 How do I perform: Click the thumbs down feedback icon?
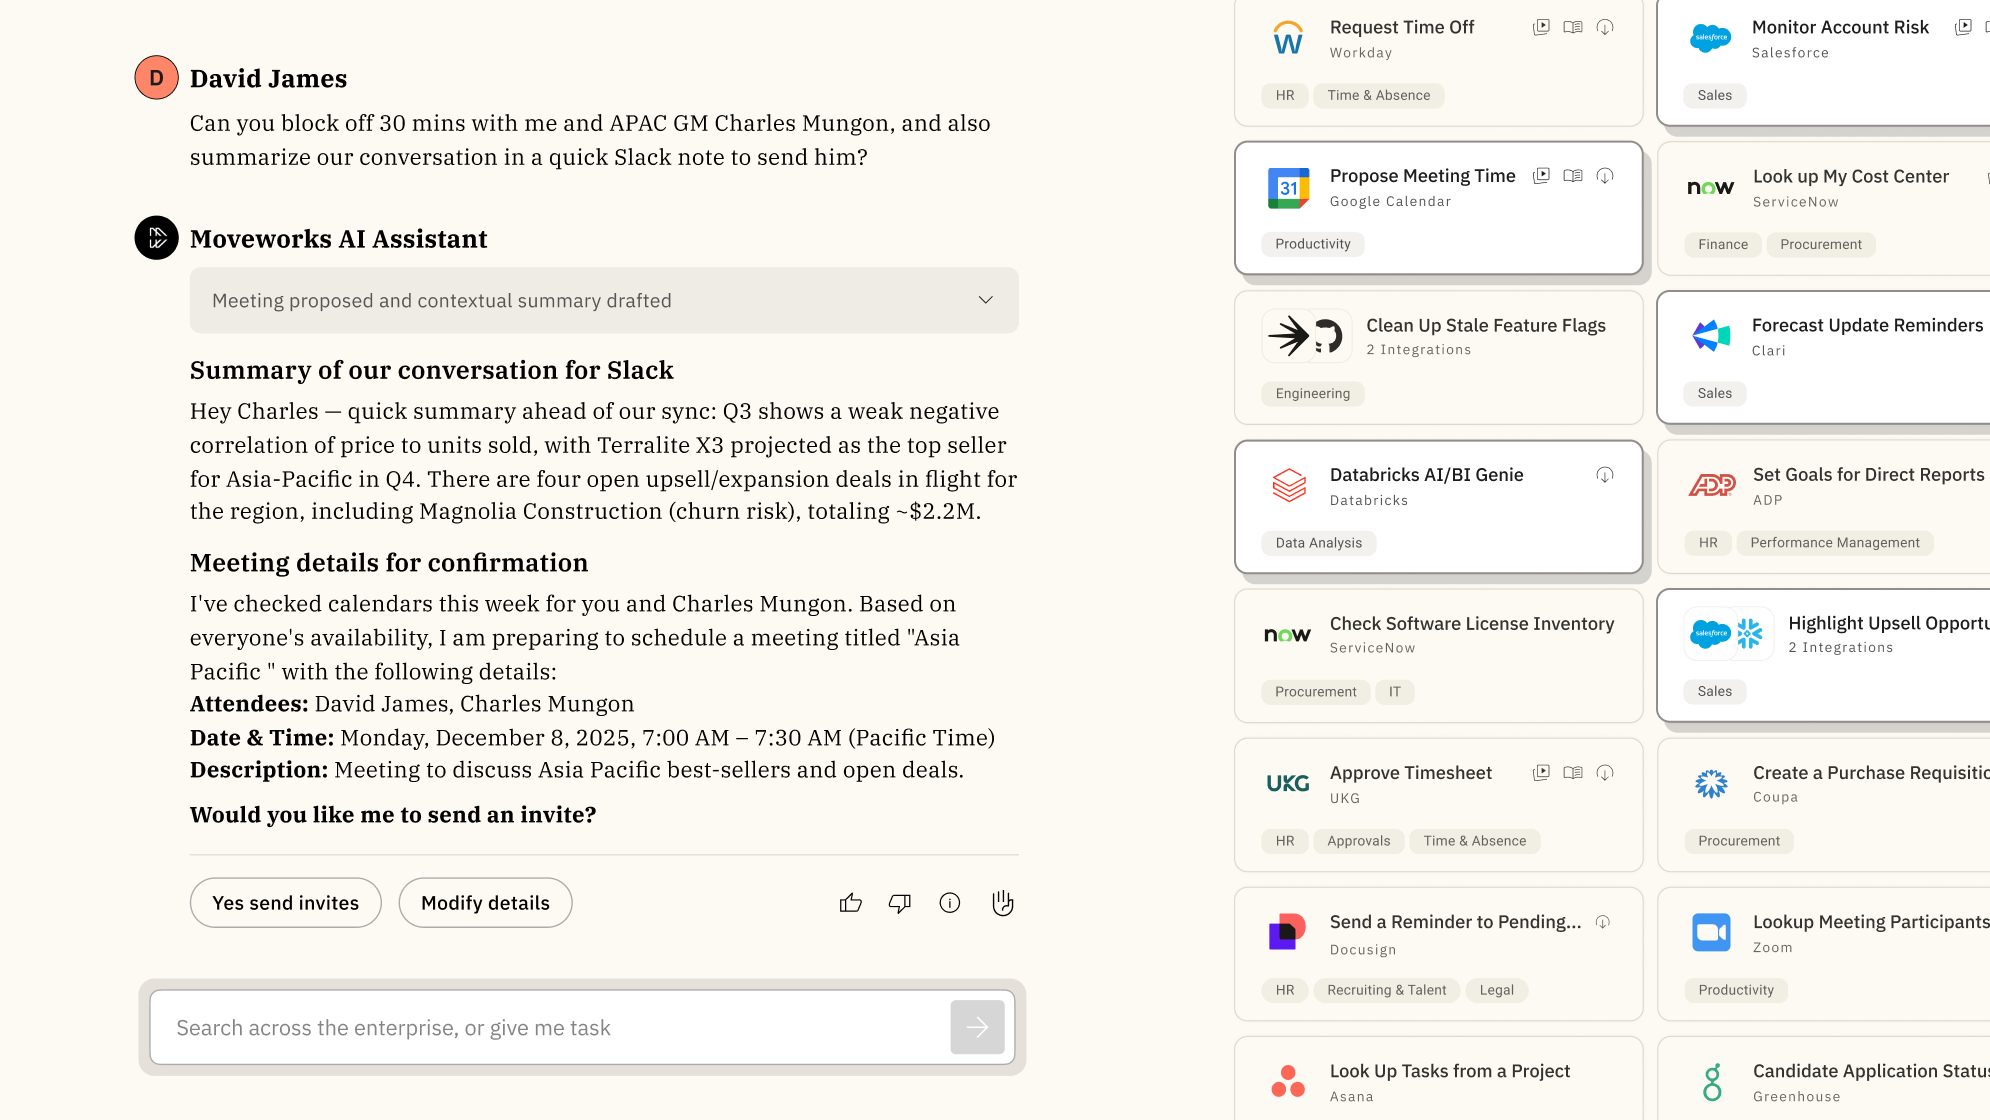[x=900, y=903]
